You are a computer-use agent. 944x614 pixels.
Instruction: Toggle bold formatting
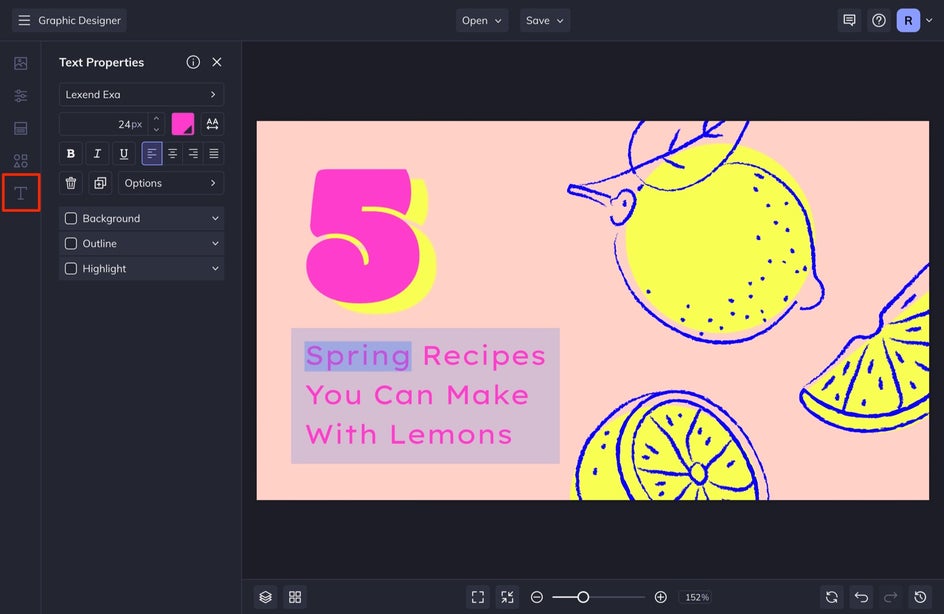(70, 154)
